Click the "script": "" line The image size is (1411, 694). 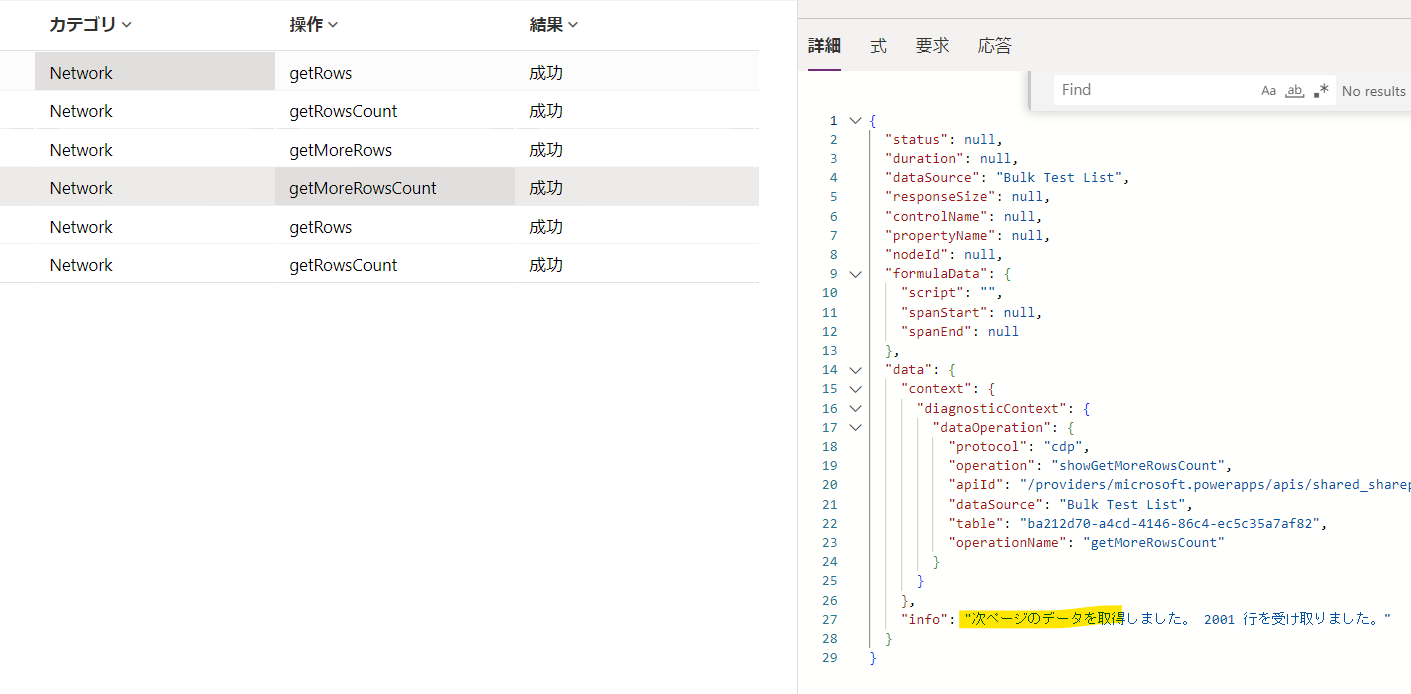(951, 293)
